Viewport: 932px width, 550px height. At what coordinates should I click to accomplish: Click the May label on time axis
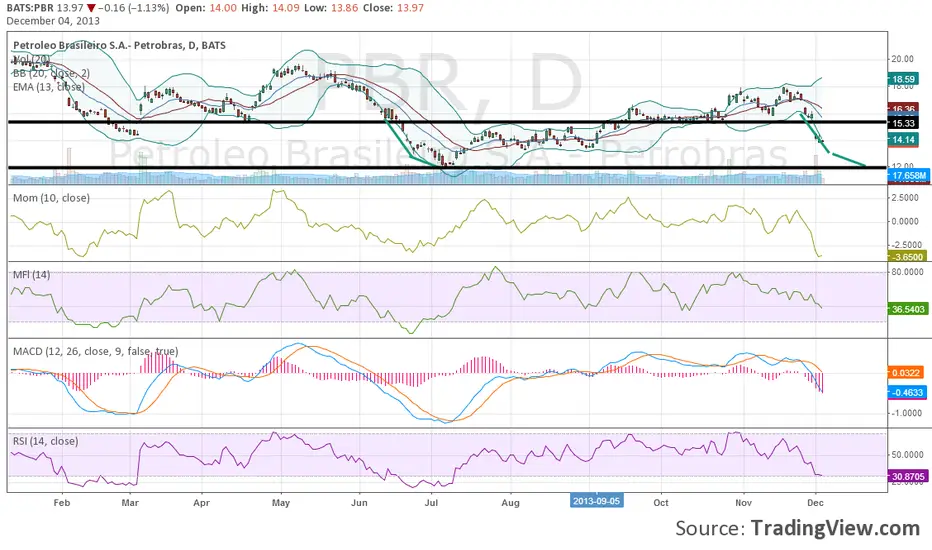(x=281, y=502)
